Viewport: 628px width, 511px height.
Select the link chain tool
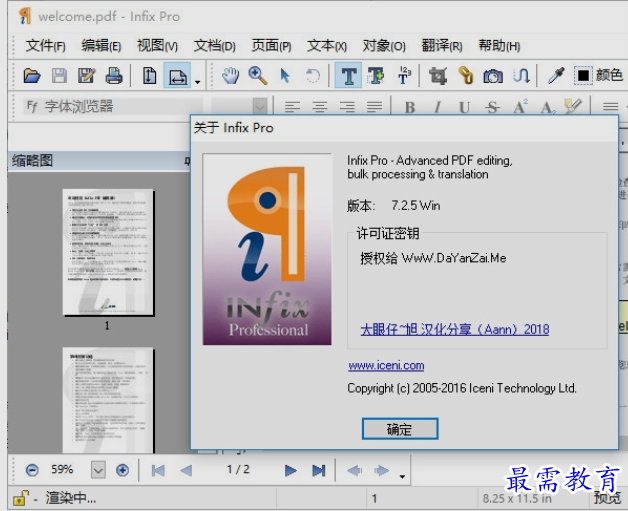tap(466, 75)
